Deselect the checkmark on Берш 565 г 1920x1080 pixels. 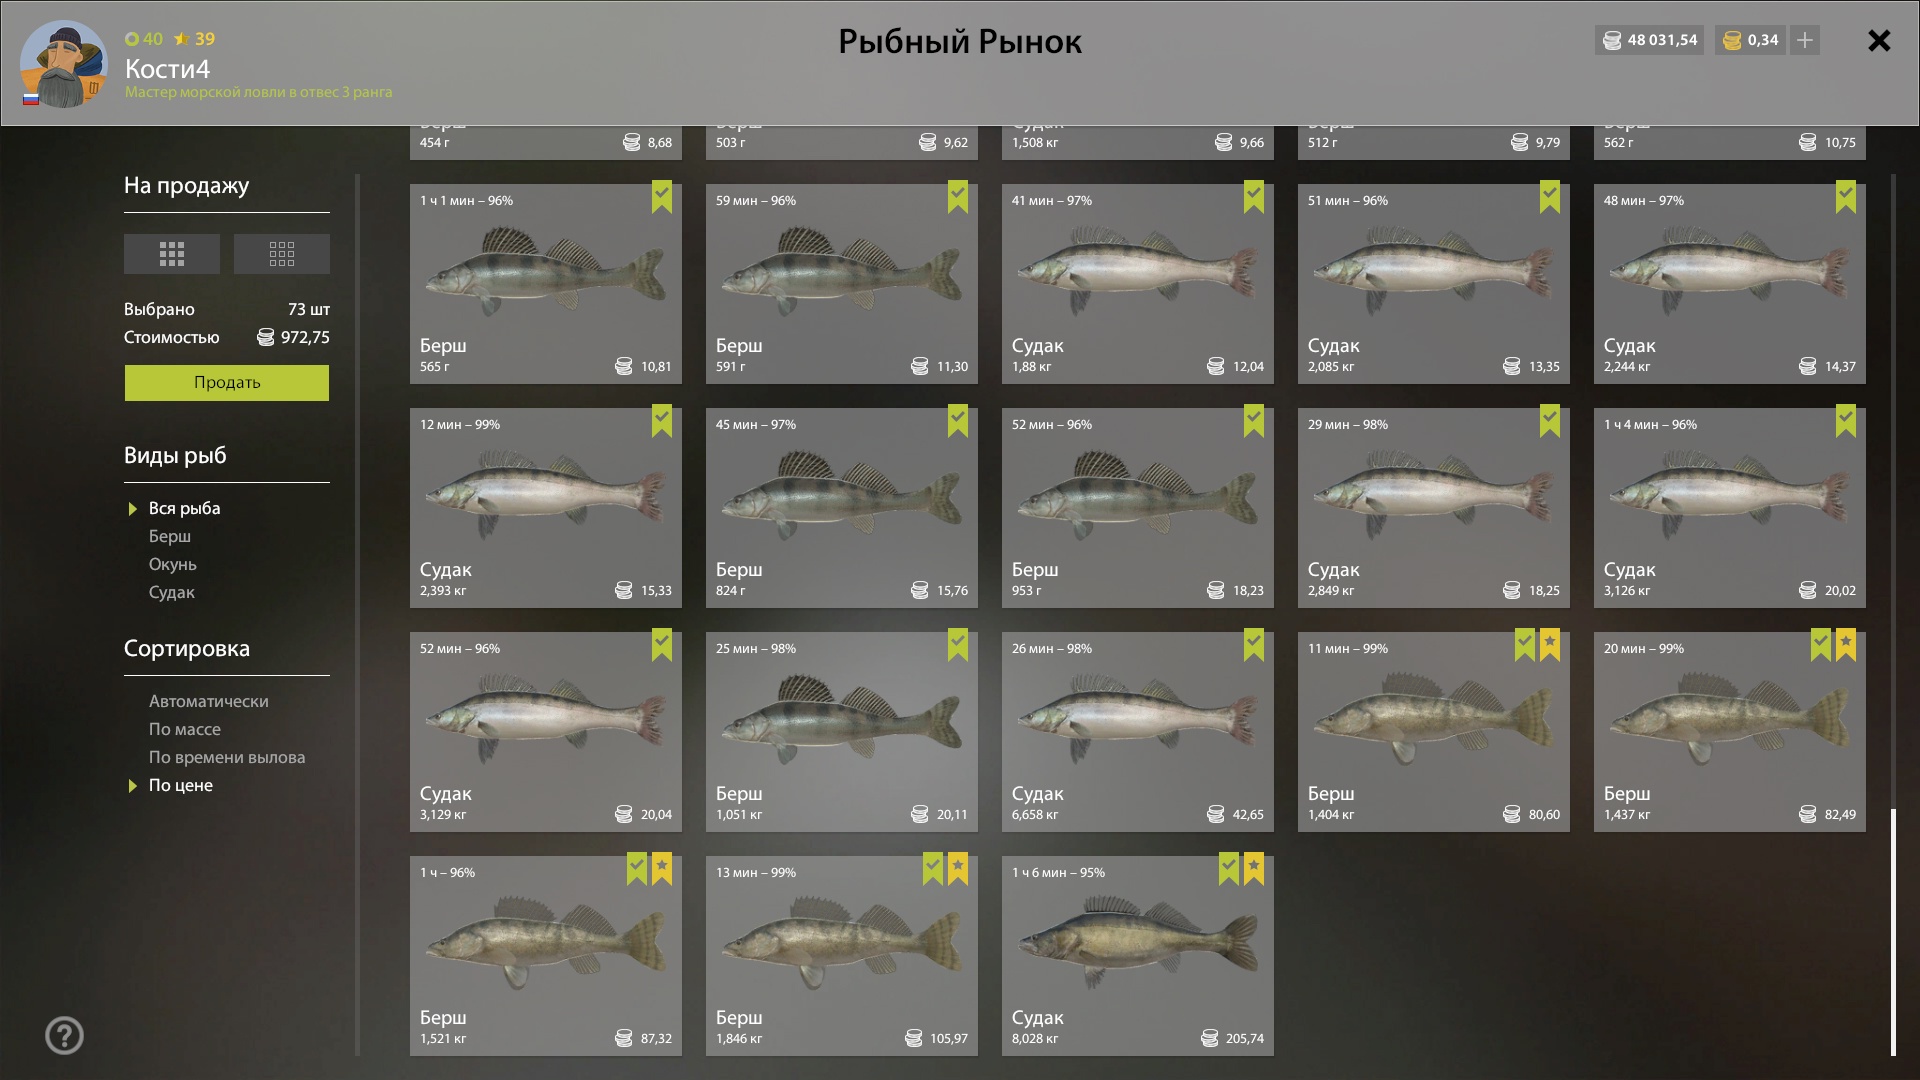tap(662, 196)
